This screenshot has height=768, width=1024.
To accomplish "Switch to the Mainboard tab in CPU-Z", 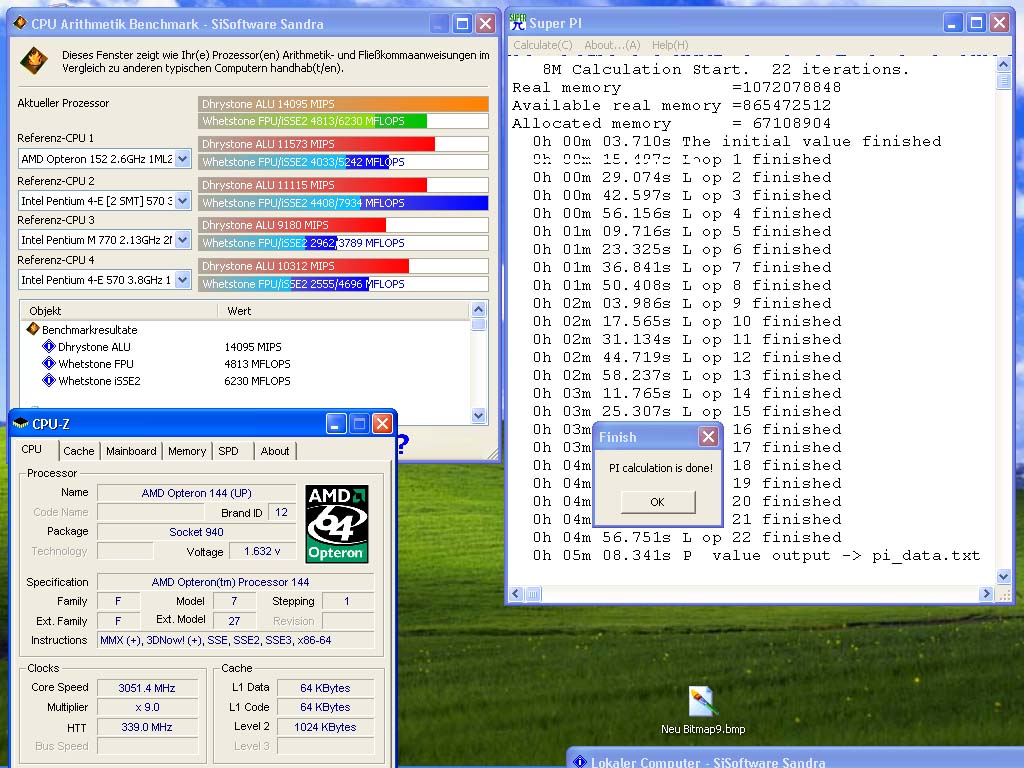I will [x=131, y=451].
